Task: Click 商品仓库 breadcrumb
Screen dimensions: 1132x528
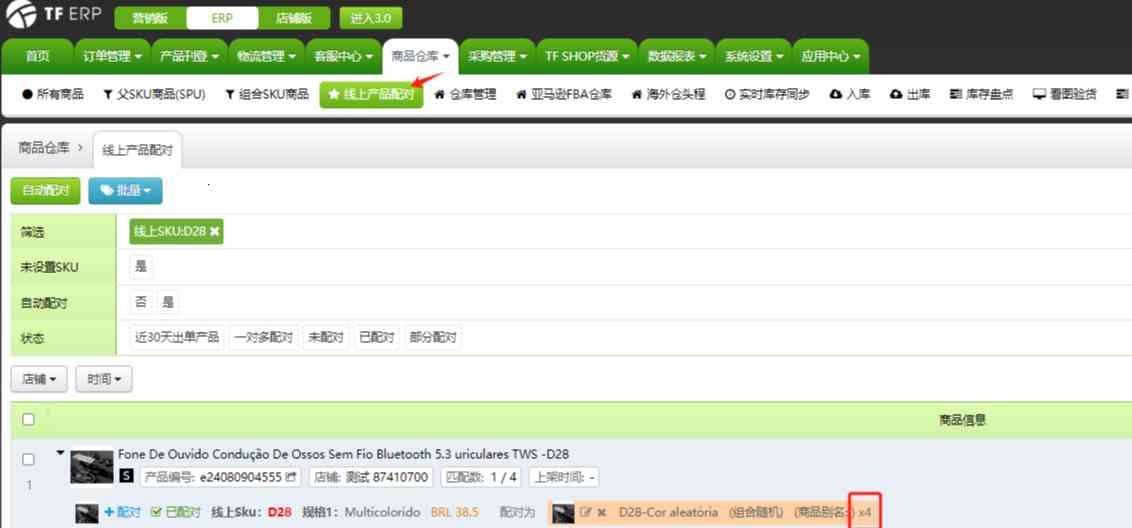Action: click(44, 148)
